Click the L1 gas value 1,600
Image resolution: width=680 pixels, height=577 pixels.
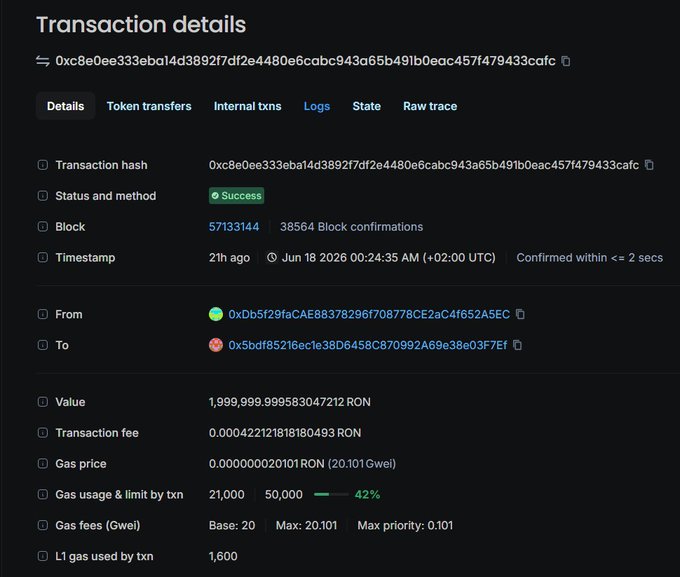223,556
